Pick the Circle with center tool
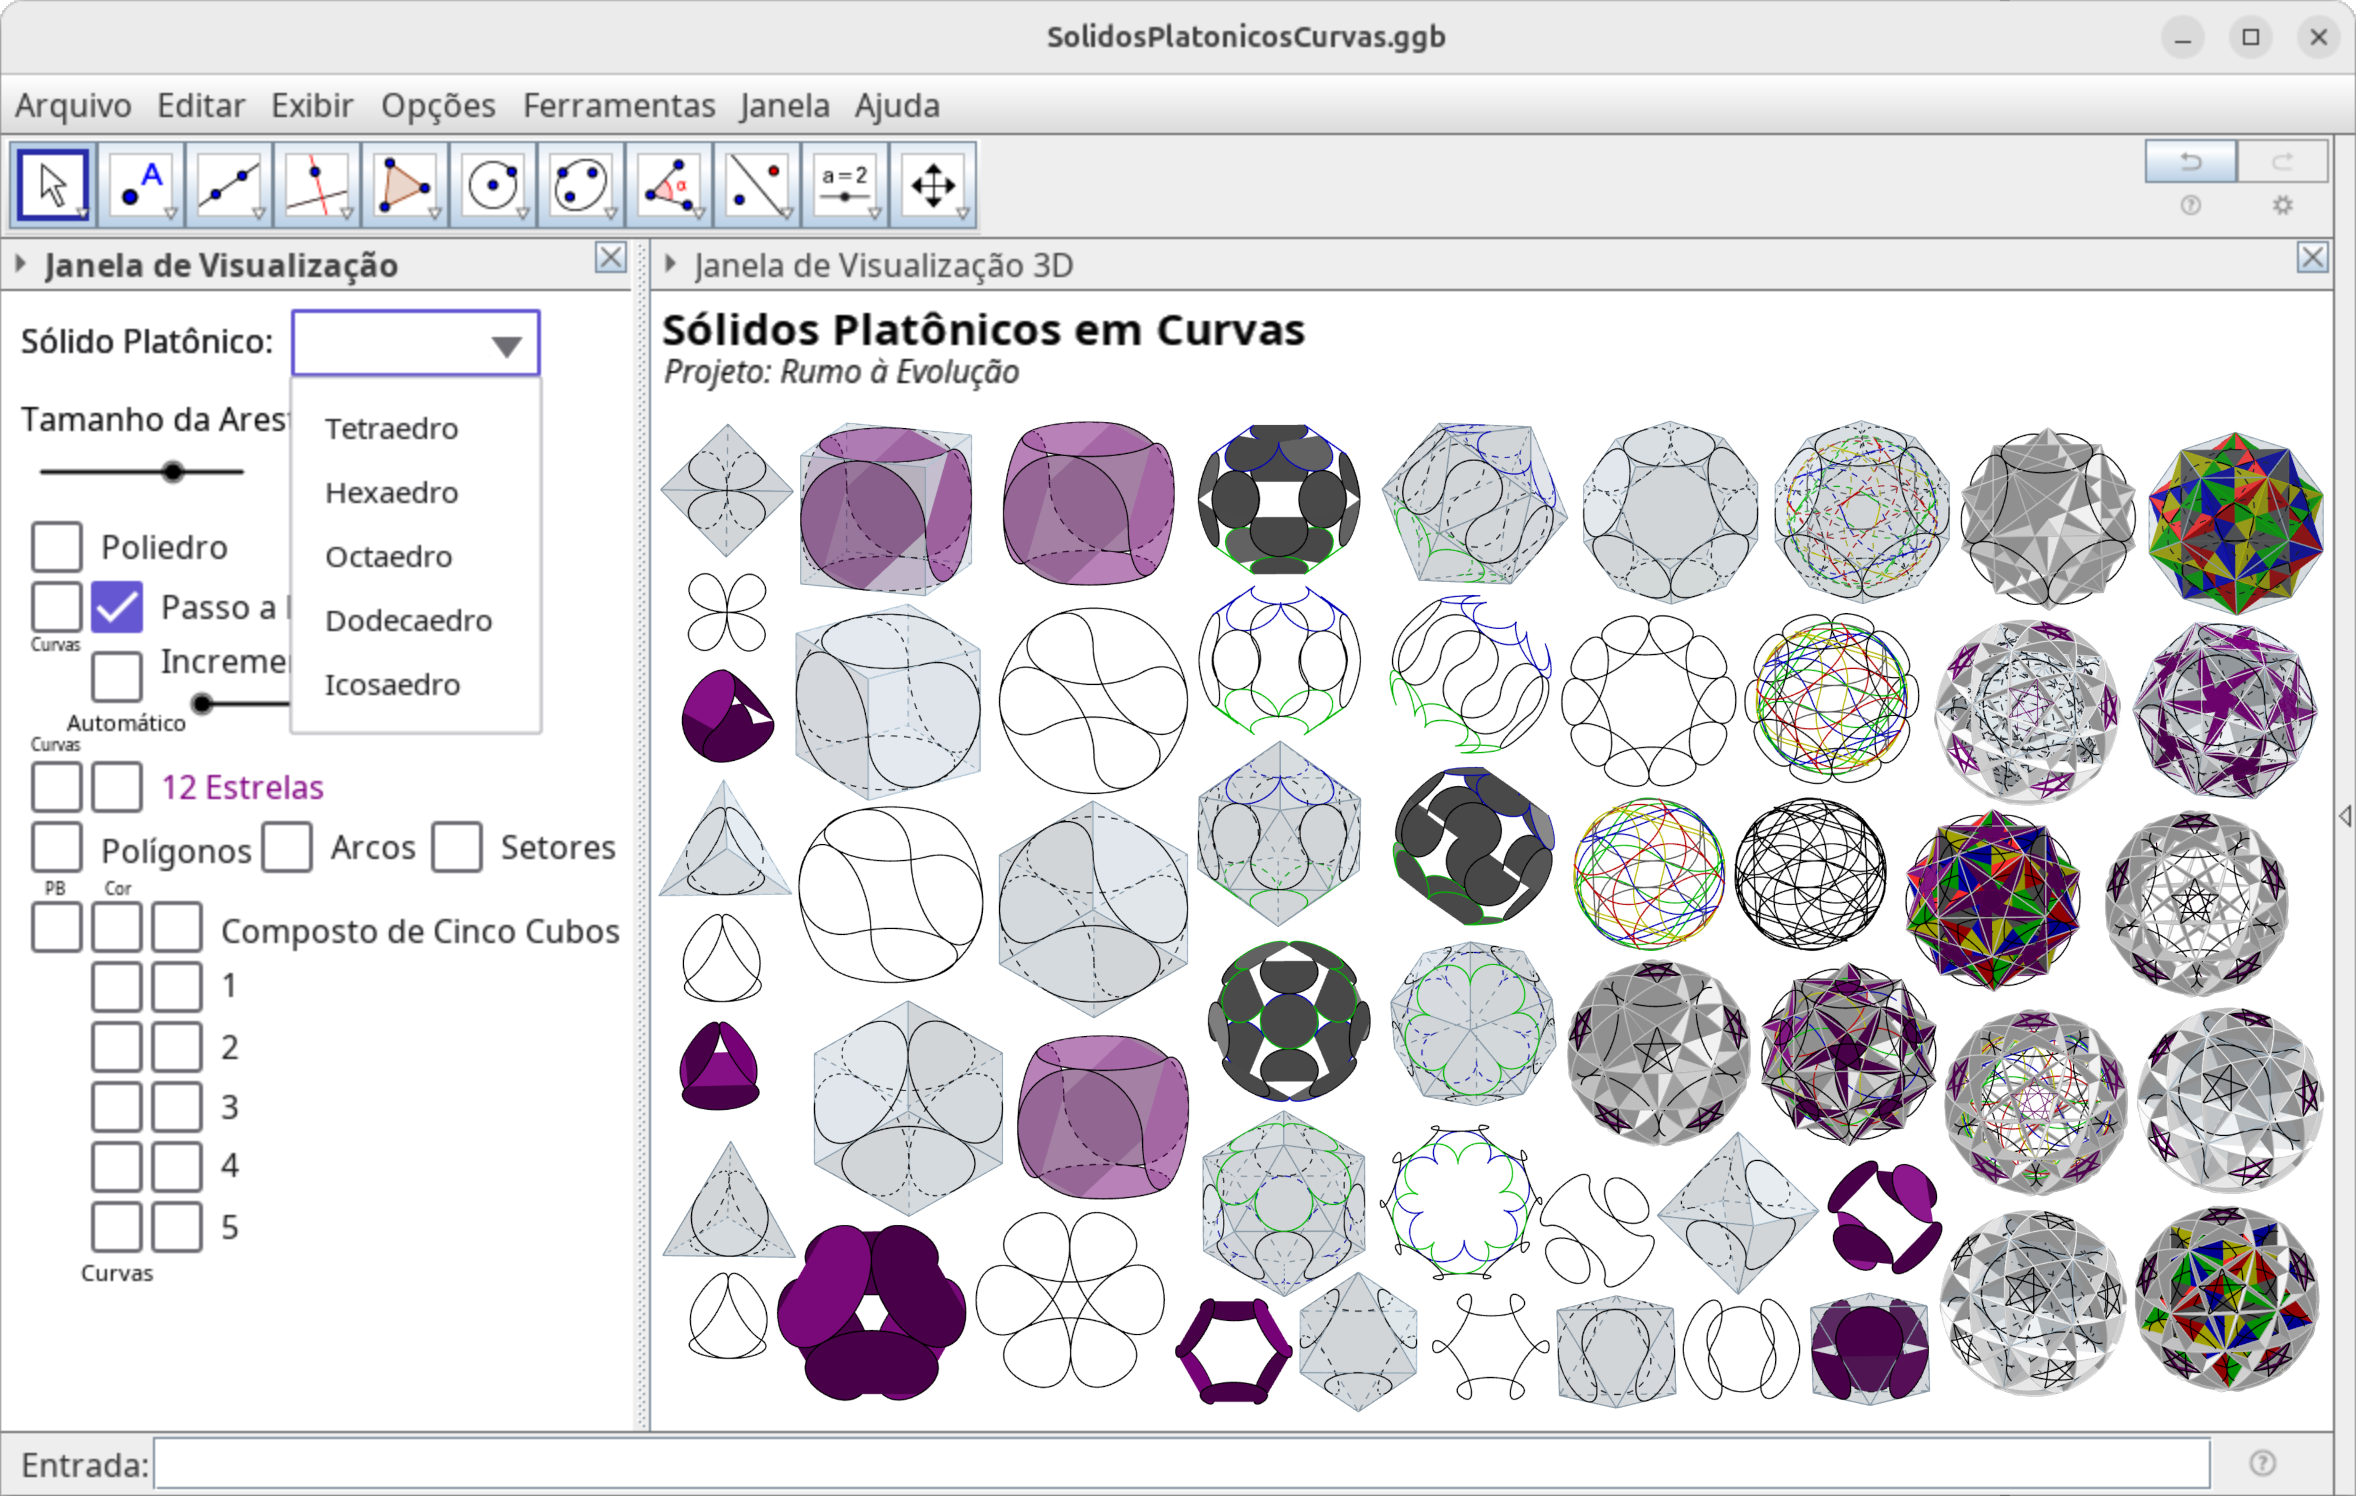Screen dimensions: 2356x1496 tap(492, 185)
